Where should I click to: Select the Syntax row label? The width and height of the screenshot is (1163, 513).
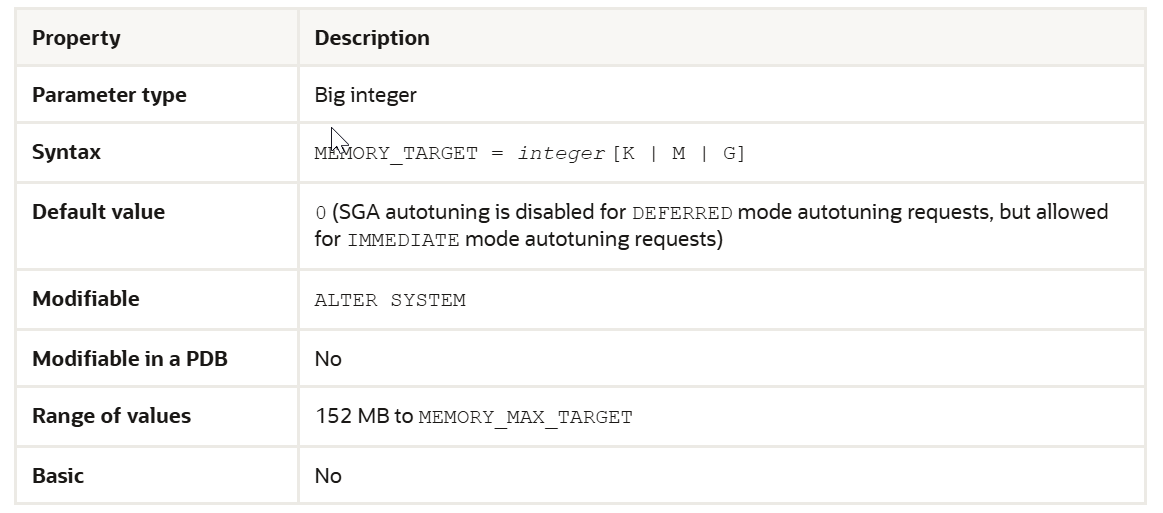tap(66, 153)
